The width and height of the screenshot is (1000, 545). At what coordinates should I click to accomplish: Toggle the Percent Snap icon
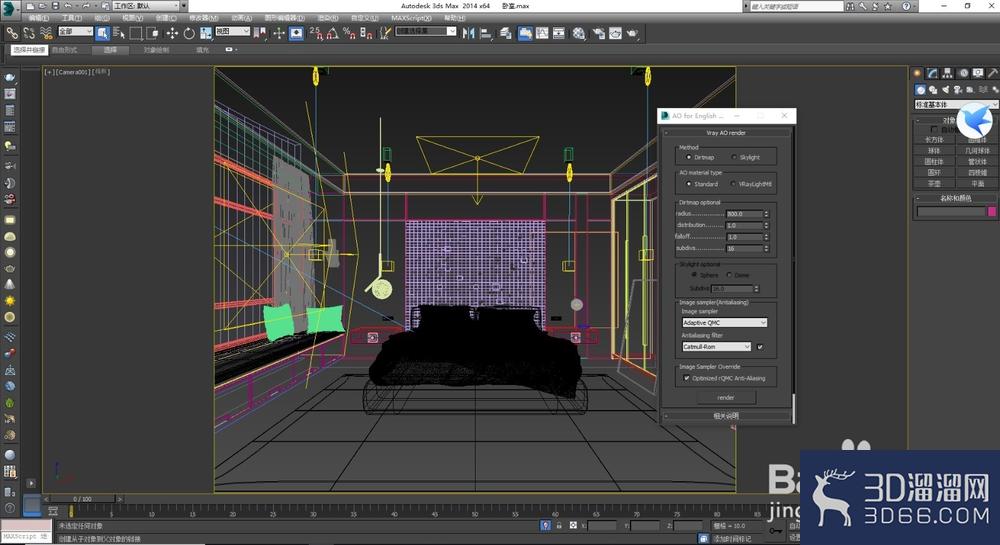(x=349, y=33)
